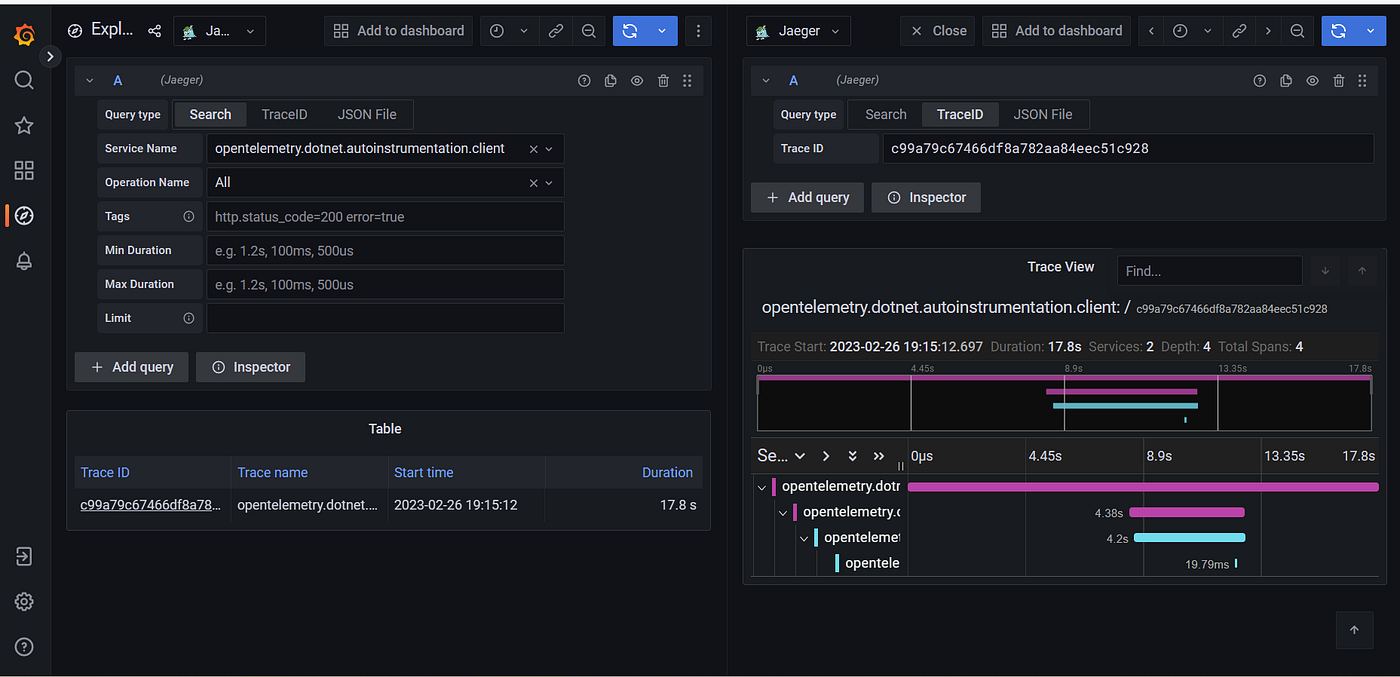Image resolution: width=1400 pixels, height=677 pixels.
Task: Open trace link c99a79c67466df8a78 in table
Action: (x=150, y=505)
